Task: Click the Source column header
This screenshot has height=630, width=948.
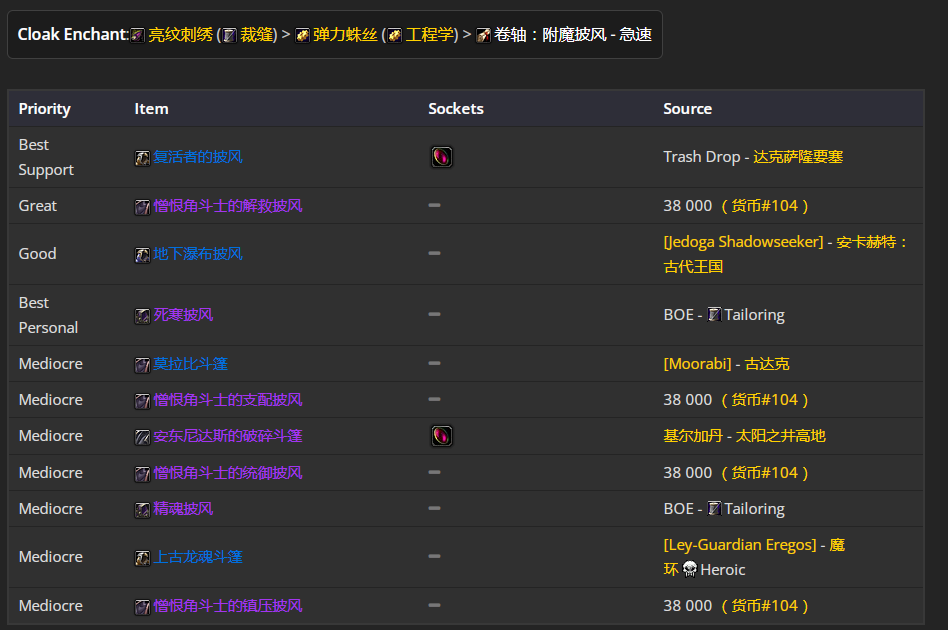Action: (687, 109)
